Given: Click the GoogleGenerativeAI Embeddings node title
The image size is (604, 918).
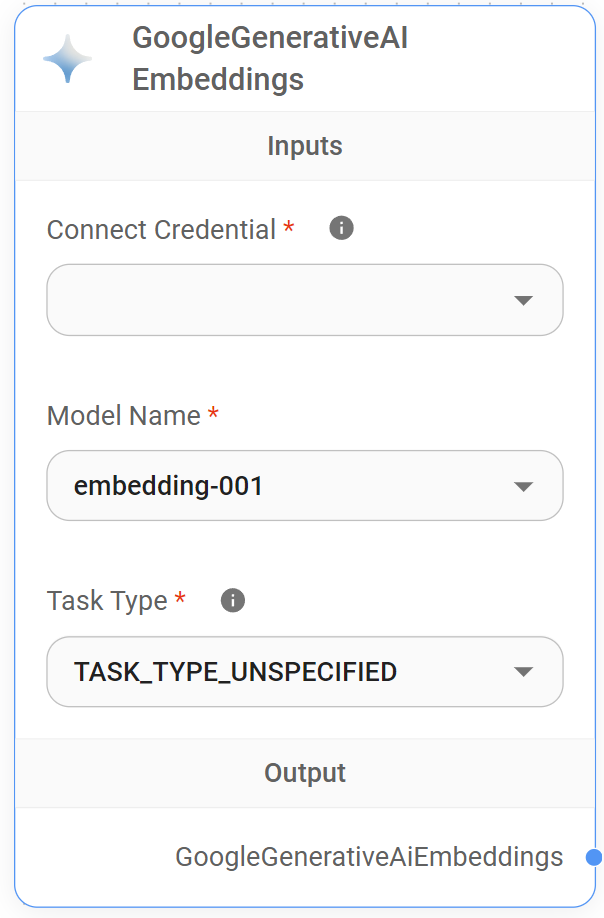Looking at the screenshot, I should [270, 58].
